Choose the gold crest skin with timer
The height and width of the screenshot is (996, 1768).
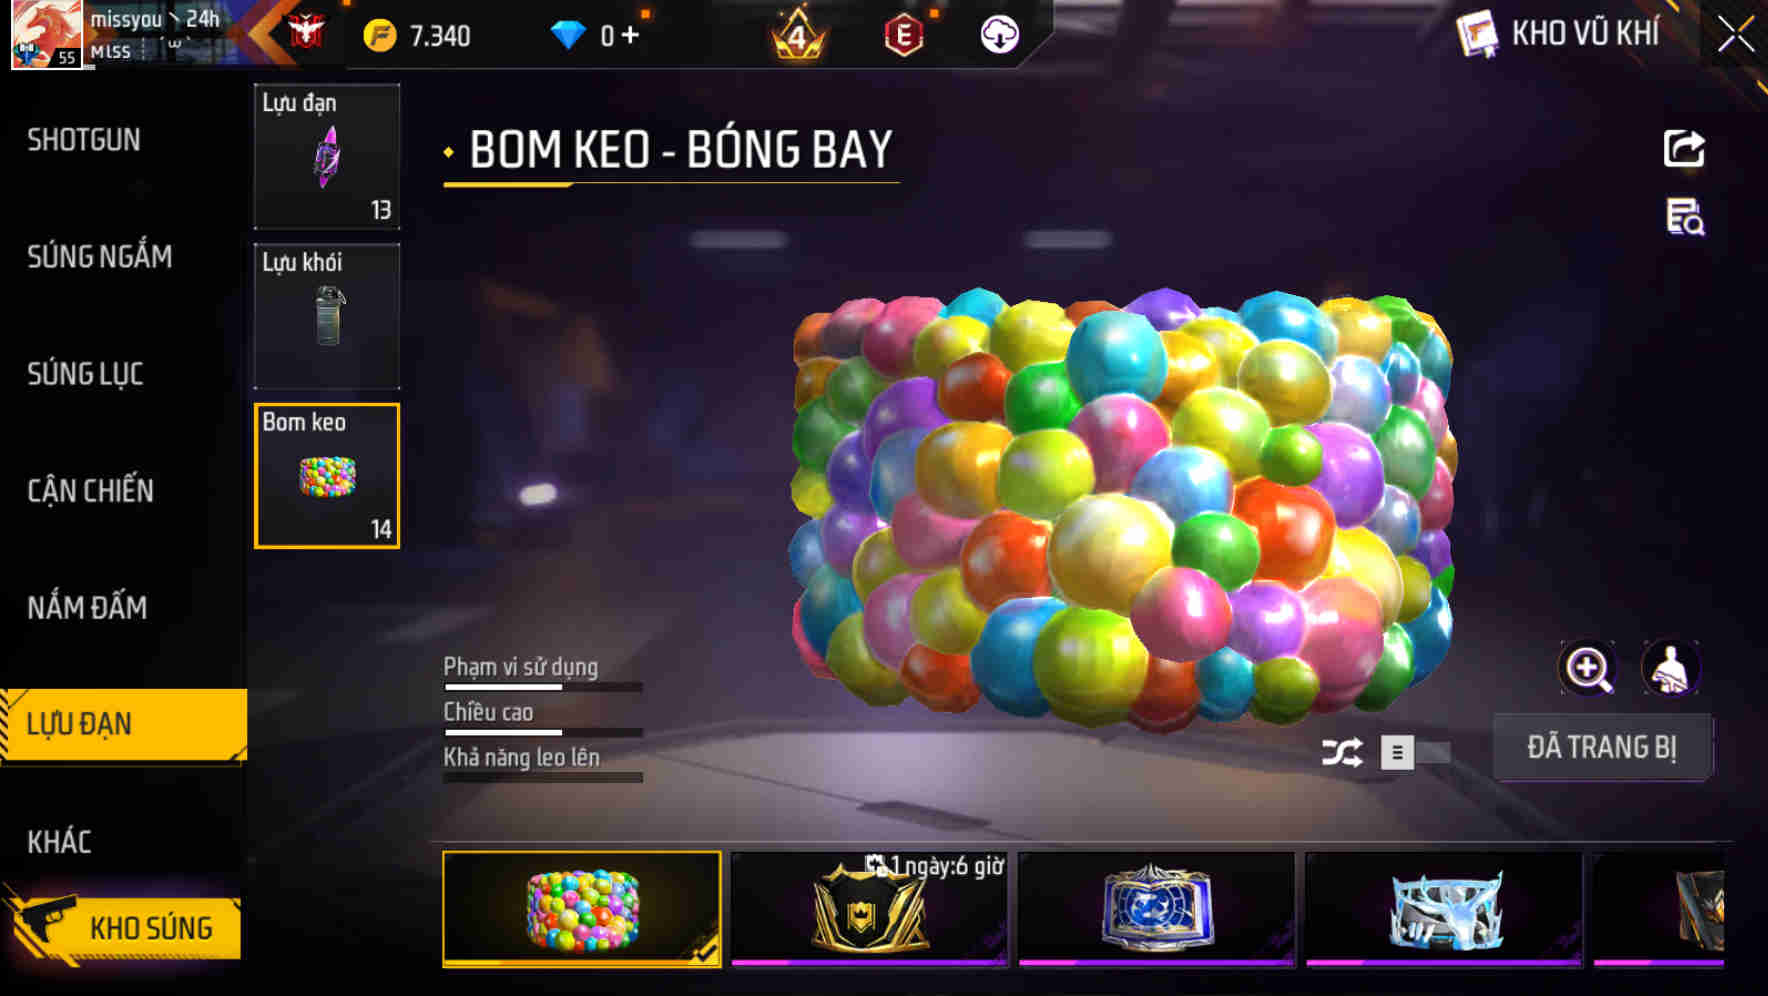tap(869, 910)
